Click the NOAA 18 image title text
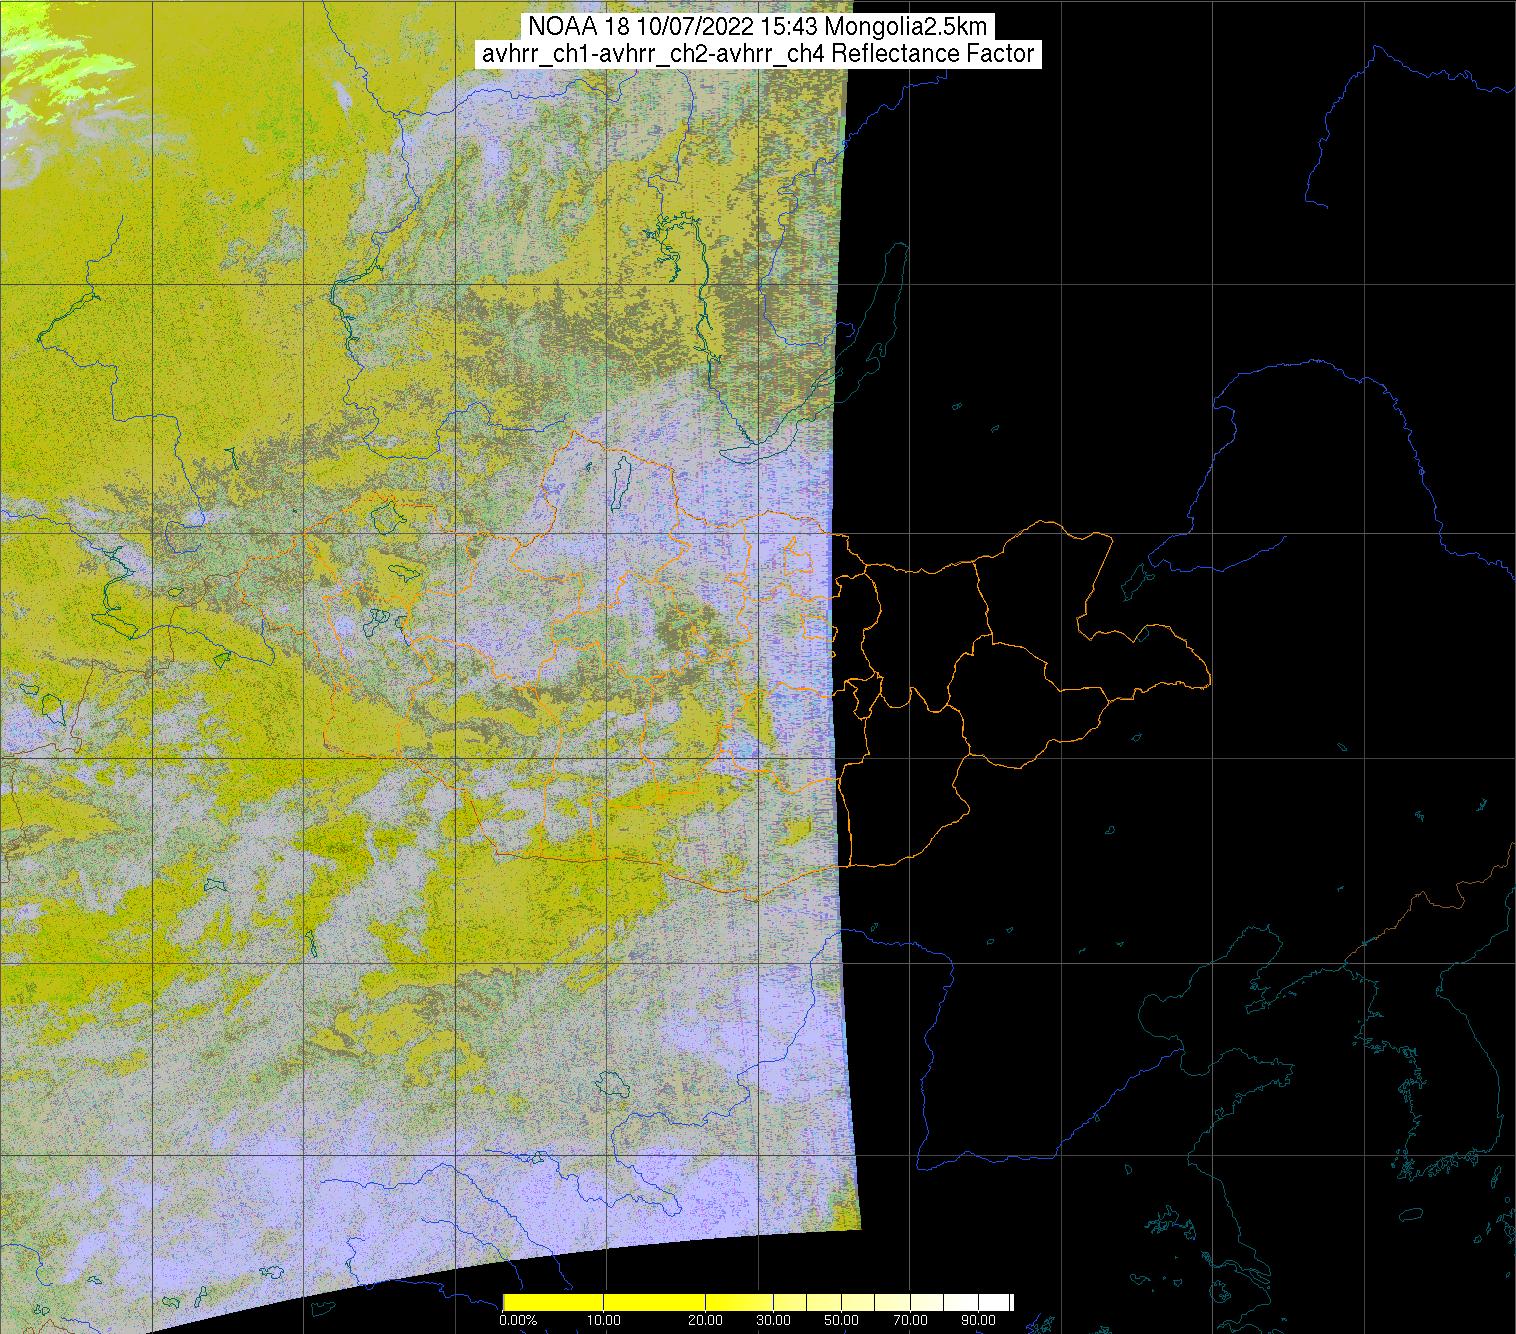 pos(757,26)
